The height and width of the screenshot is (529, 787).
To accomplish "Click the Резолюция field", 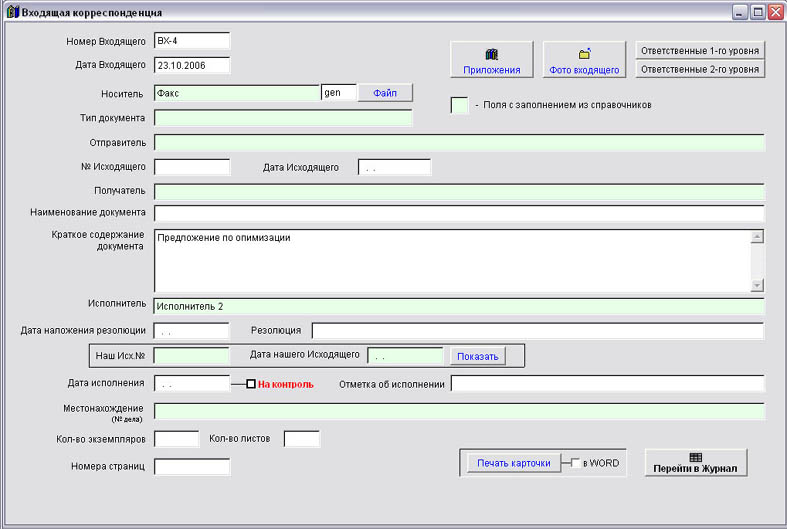I will click(538, 331).
